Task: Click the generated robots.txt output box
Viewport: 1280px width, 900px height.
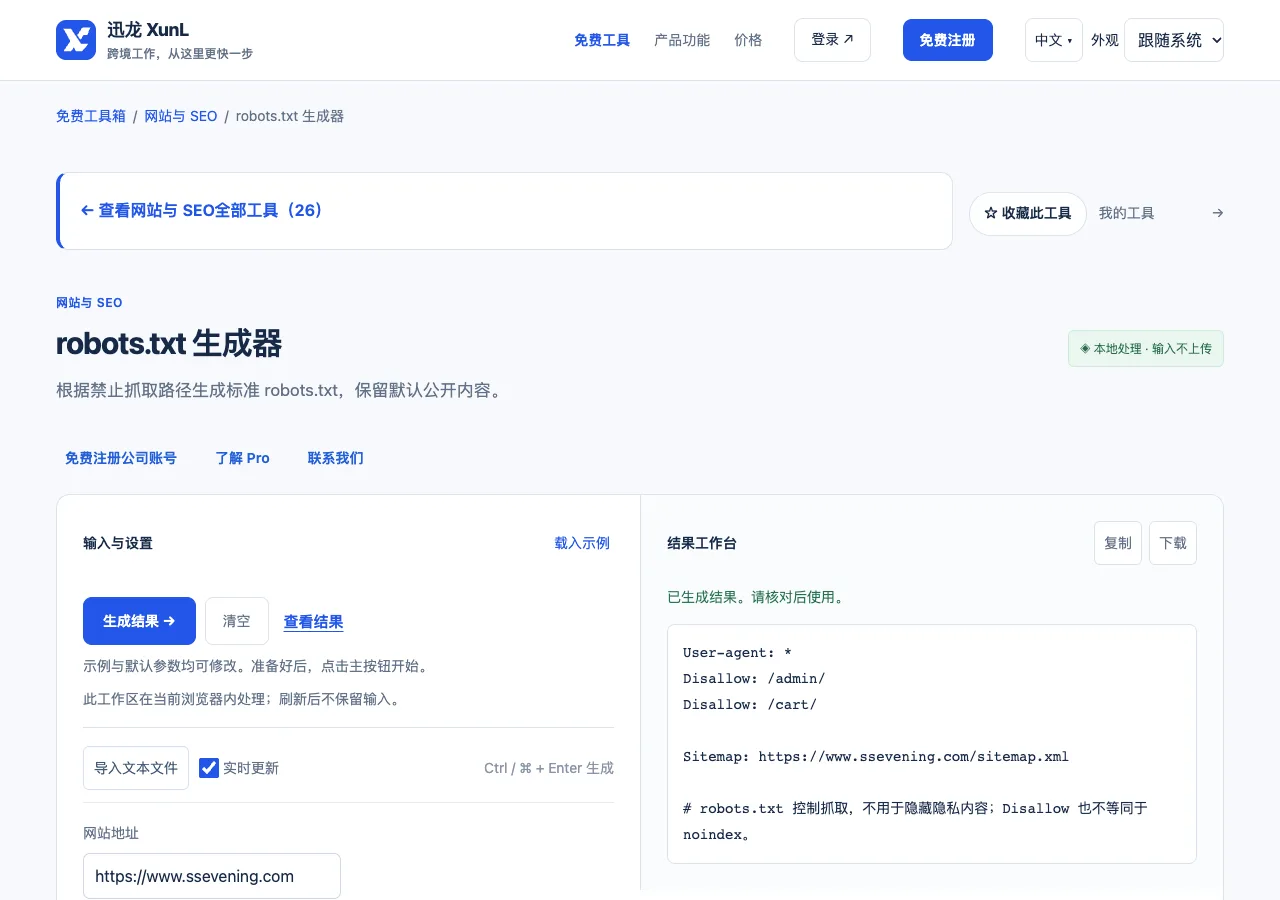Action: coord(932,744)
